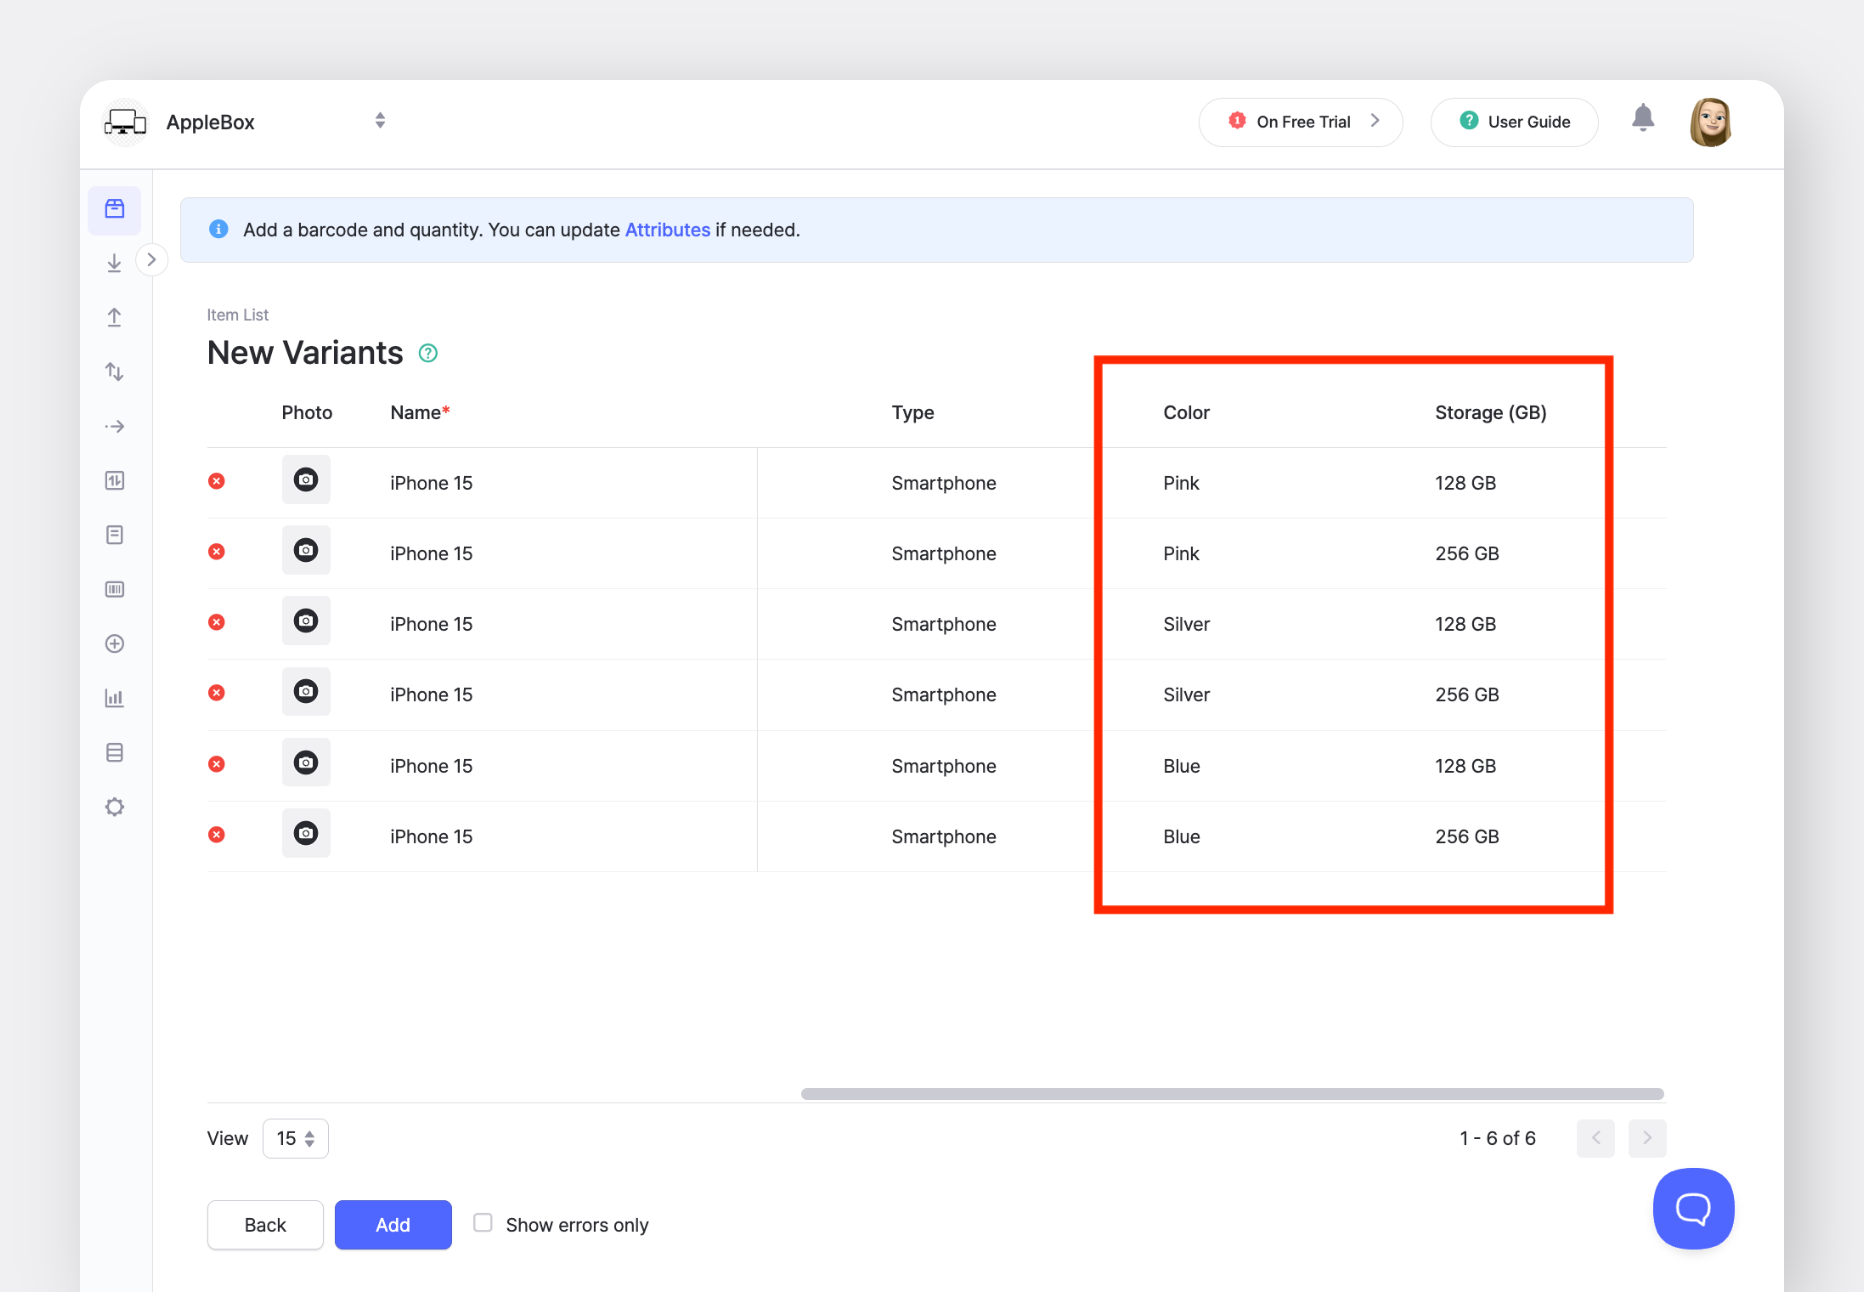
Task: Click the Blue color cell for 256 GB
Action: coord(1182,837)
